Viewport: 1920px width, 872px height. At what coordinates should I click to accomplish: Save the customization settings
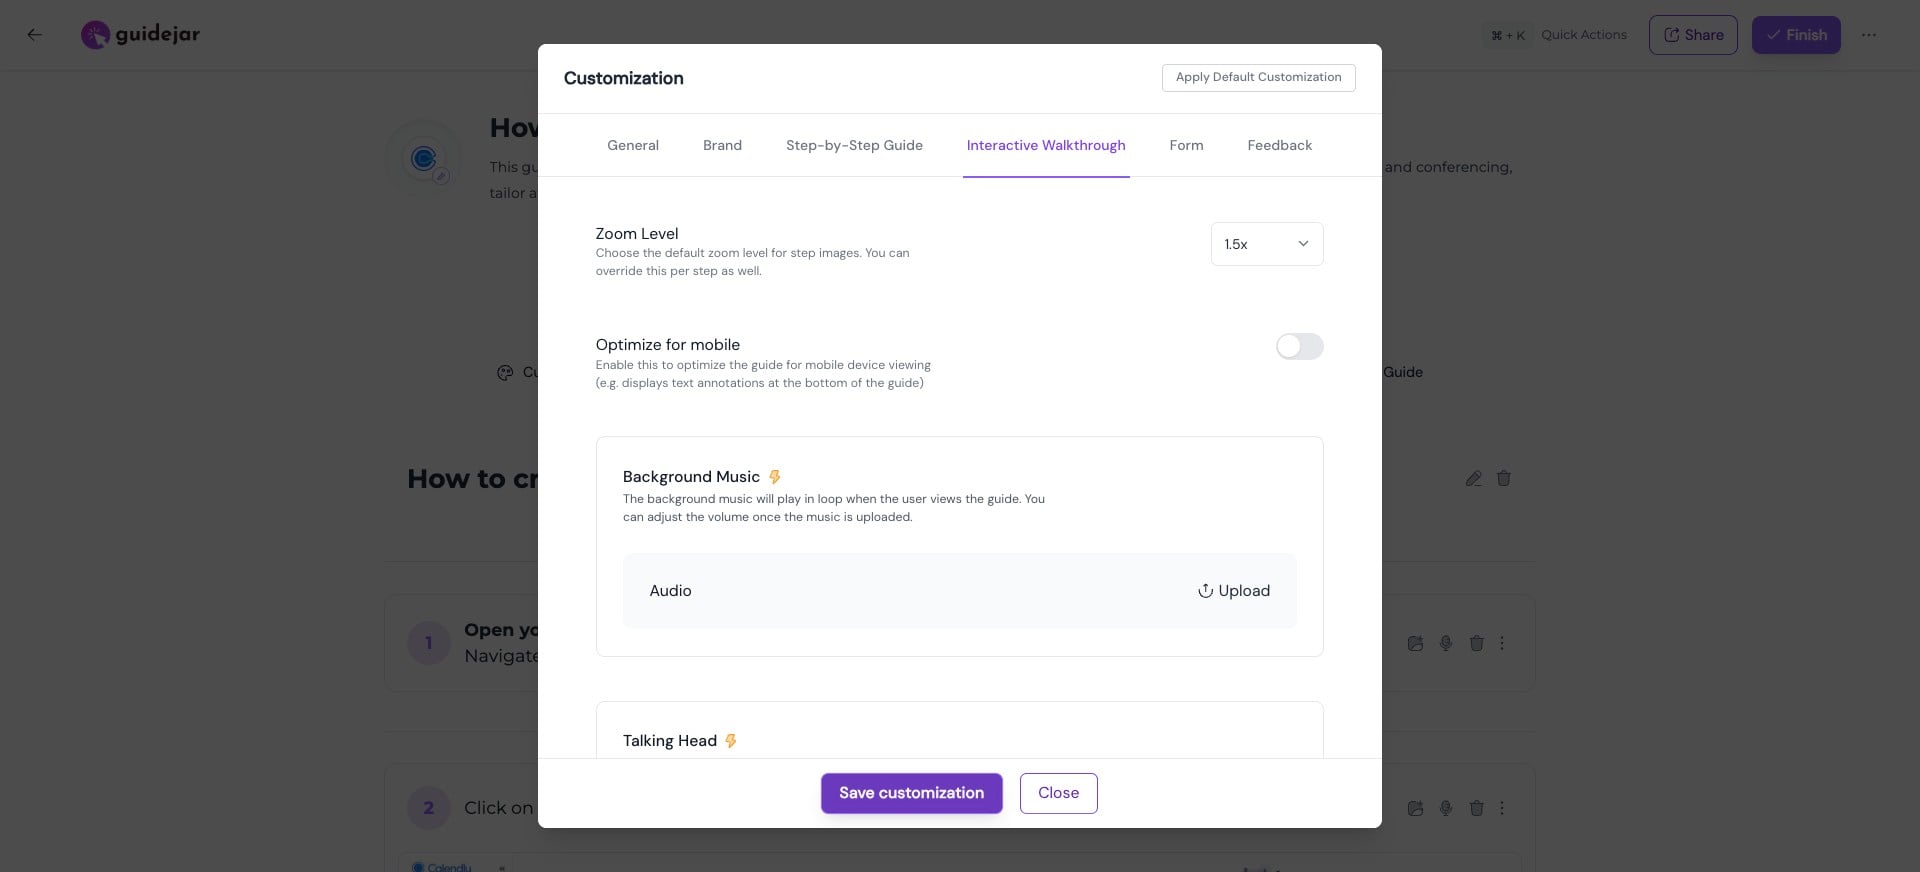tap(910, 793)
